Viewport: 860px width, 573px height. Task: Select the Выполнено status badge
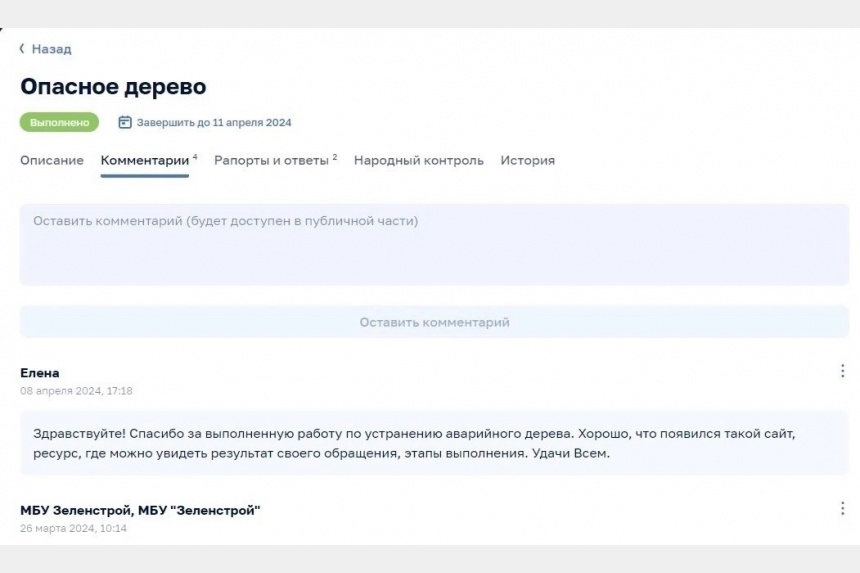tap(59, 122)
